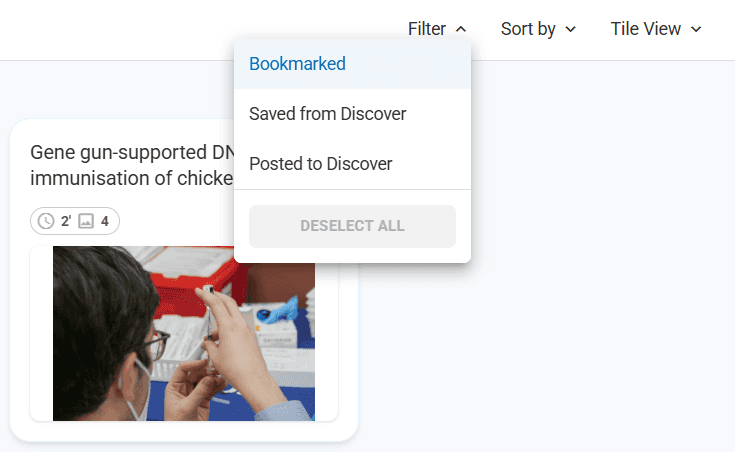Click the vaccine vial article thumbnail
The width and height of the screenshot is (735, 452).
coord(183,333)
